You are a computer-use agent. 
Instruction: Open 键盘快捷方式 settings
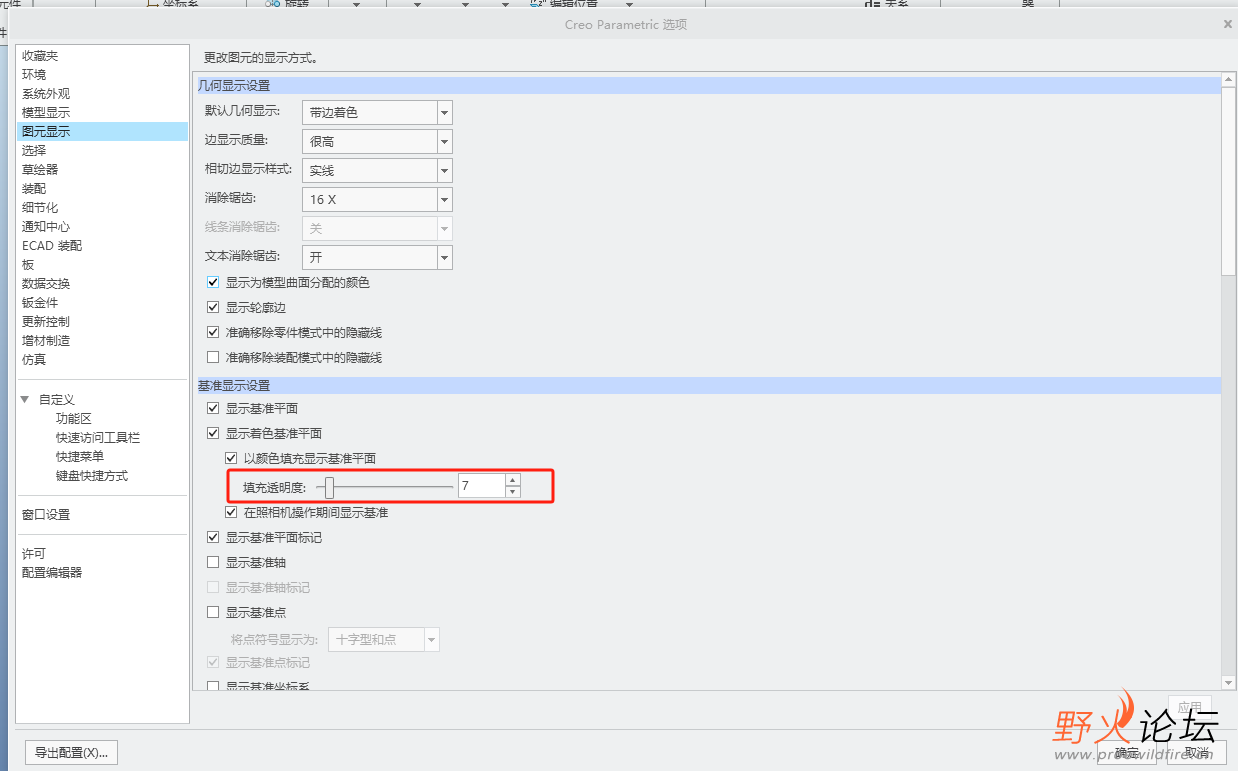92,476
